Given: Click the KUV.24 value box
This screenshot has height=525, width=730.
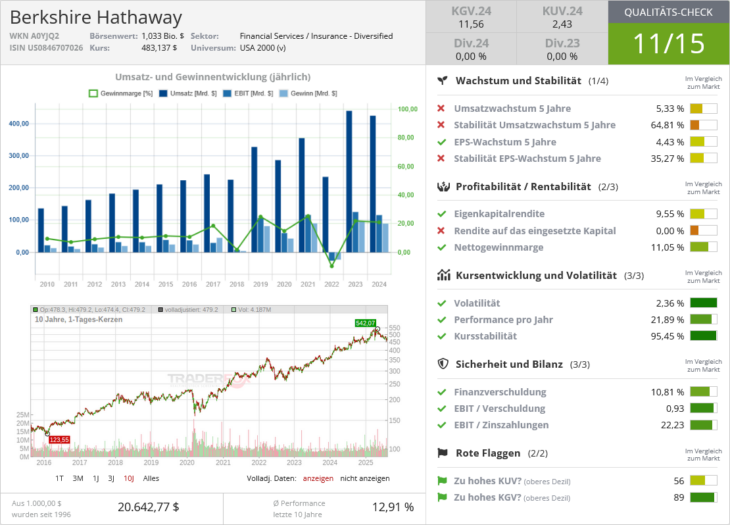Looking at the screenshot, I should (562, 17).
